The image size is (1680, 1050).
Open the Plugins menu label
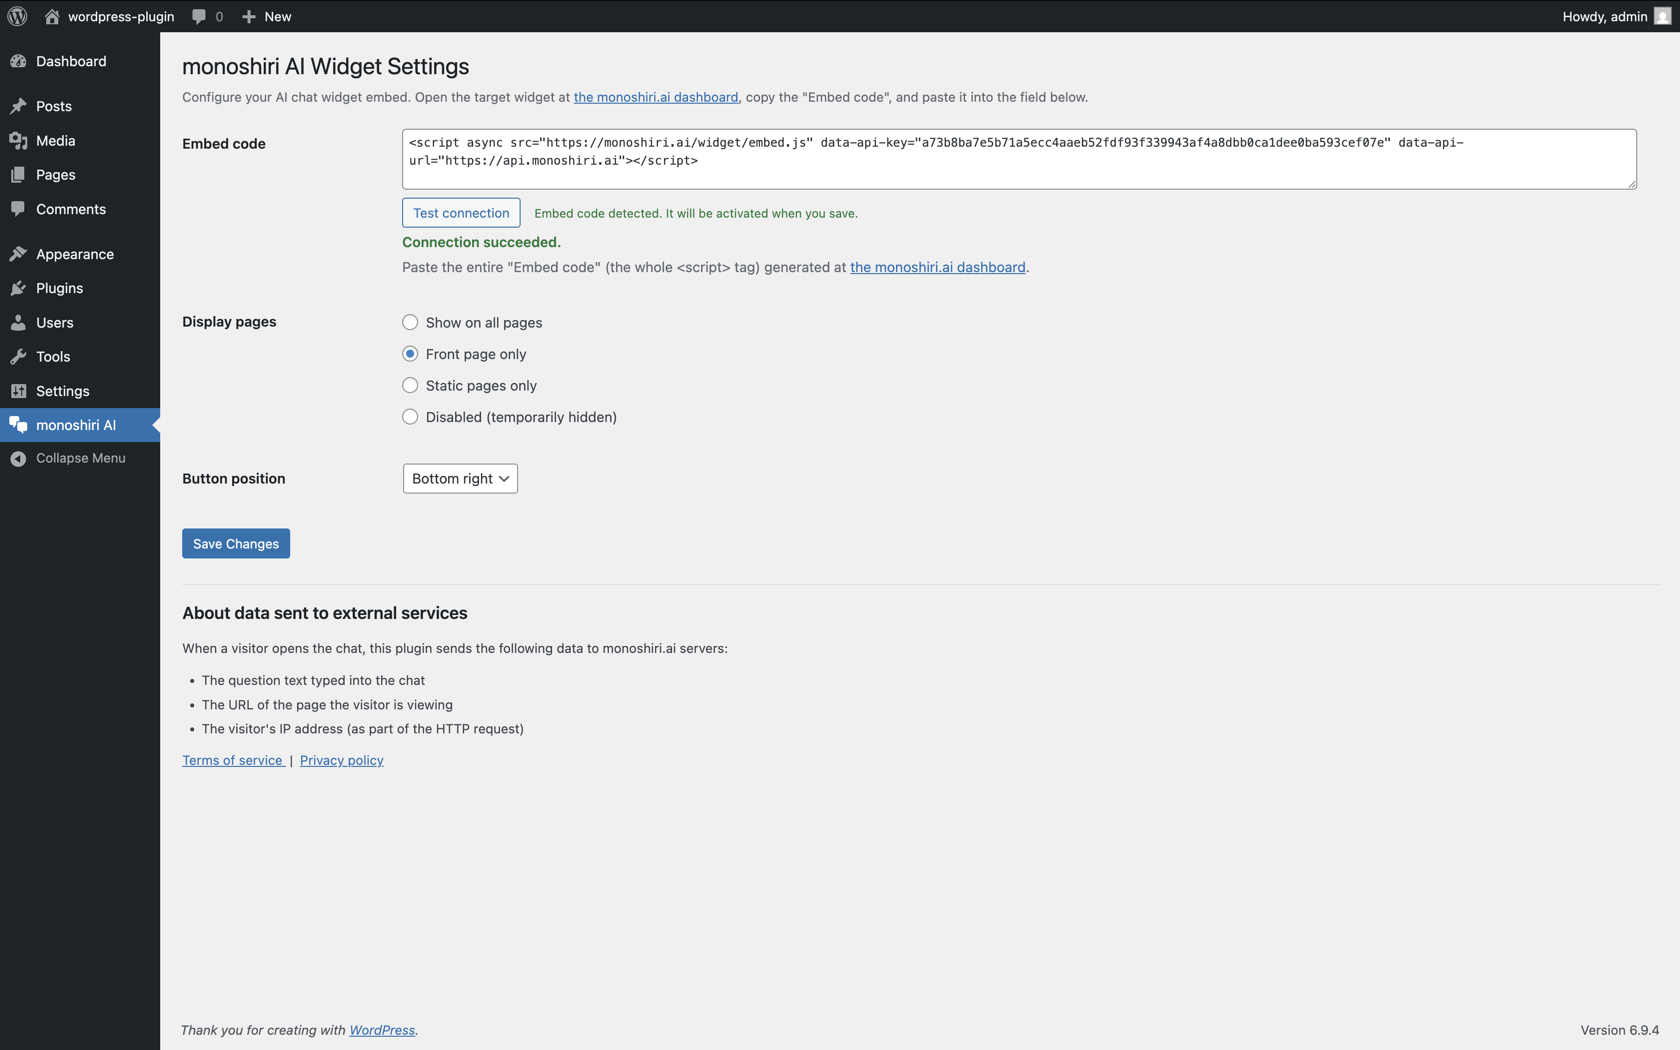60,288
